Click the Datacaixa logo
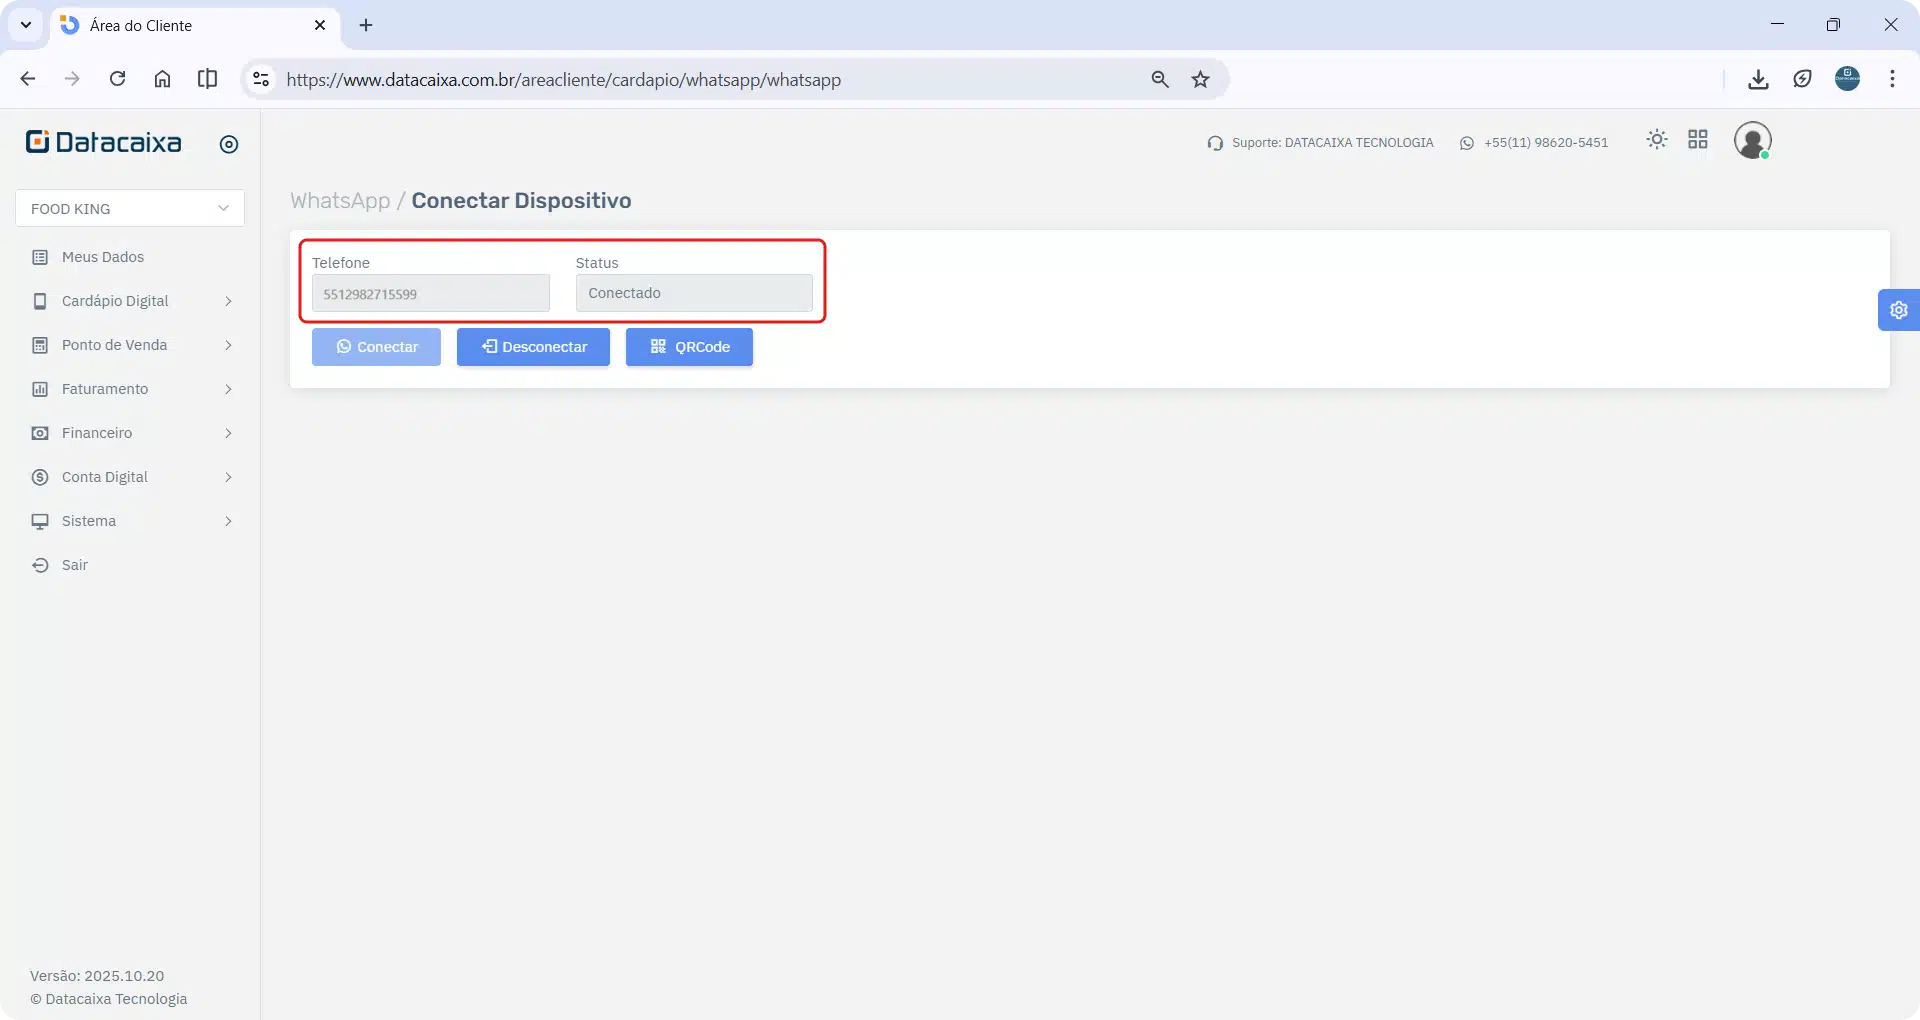This screenshot has height=1020, width=1920. [104, 142]
